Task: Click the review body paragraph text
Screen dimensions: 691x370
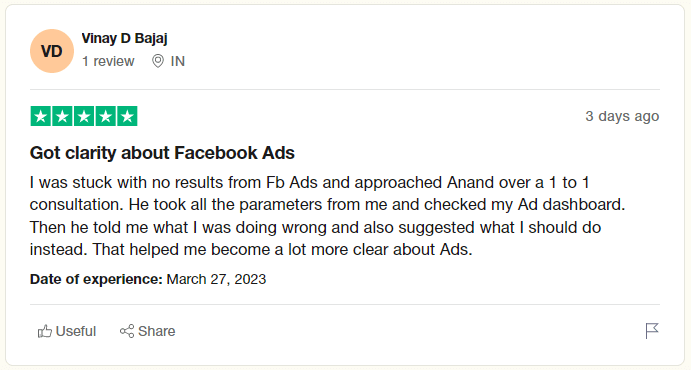Action: [x=327, y=216]
